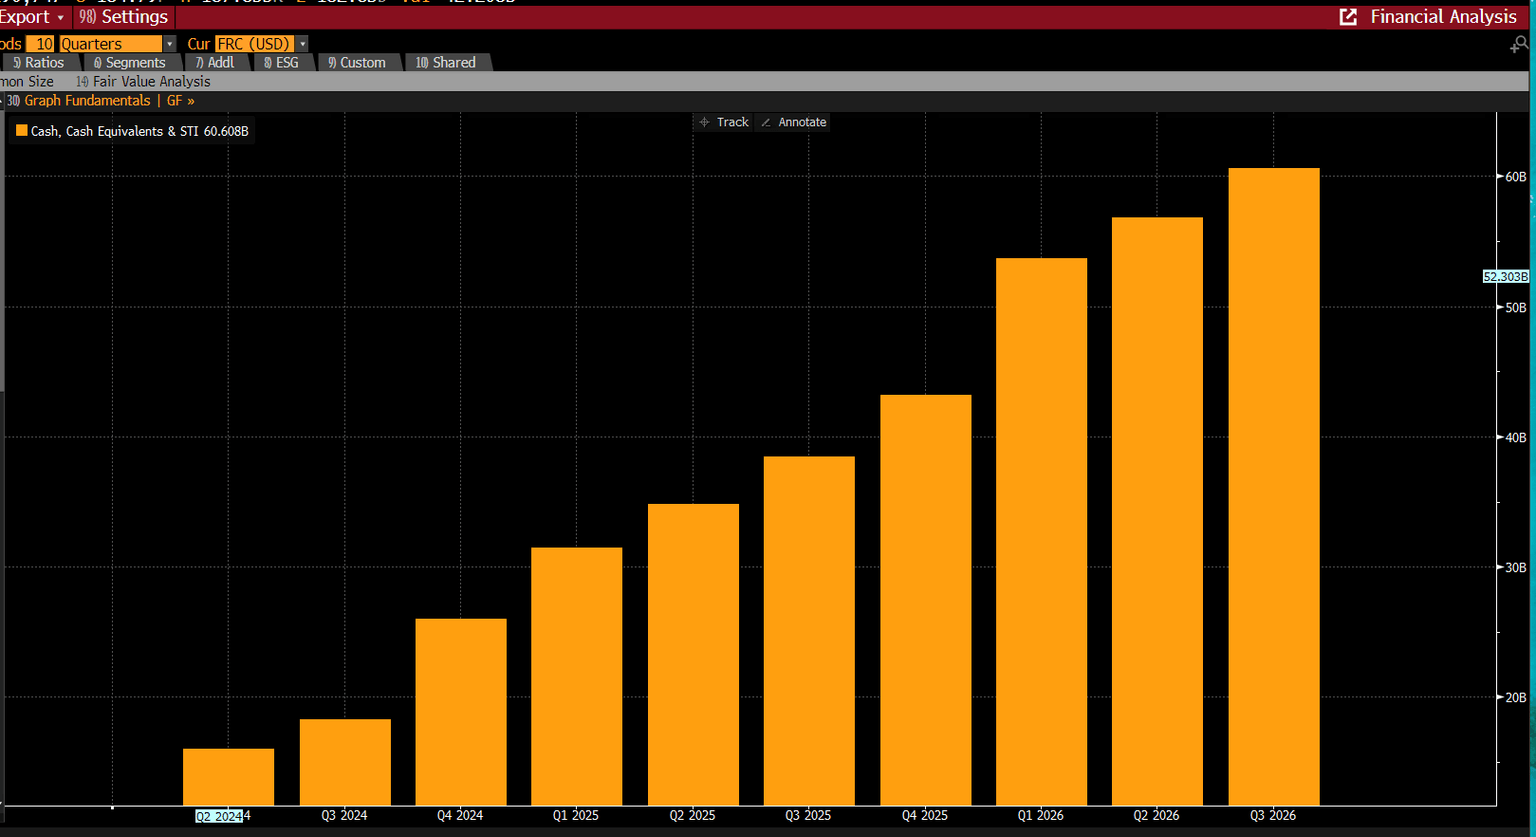
Task: Switch to the Segments tab
Action: [x=130, y=62]
